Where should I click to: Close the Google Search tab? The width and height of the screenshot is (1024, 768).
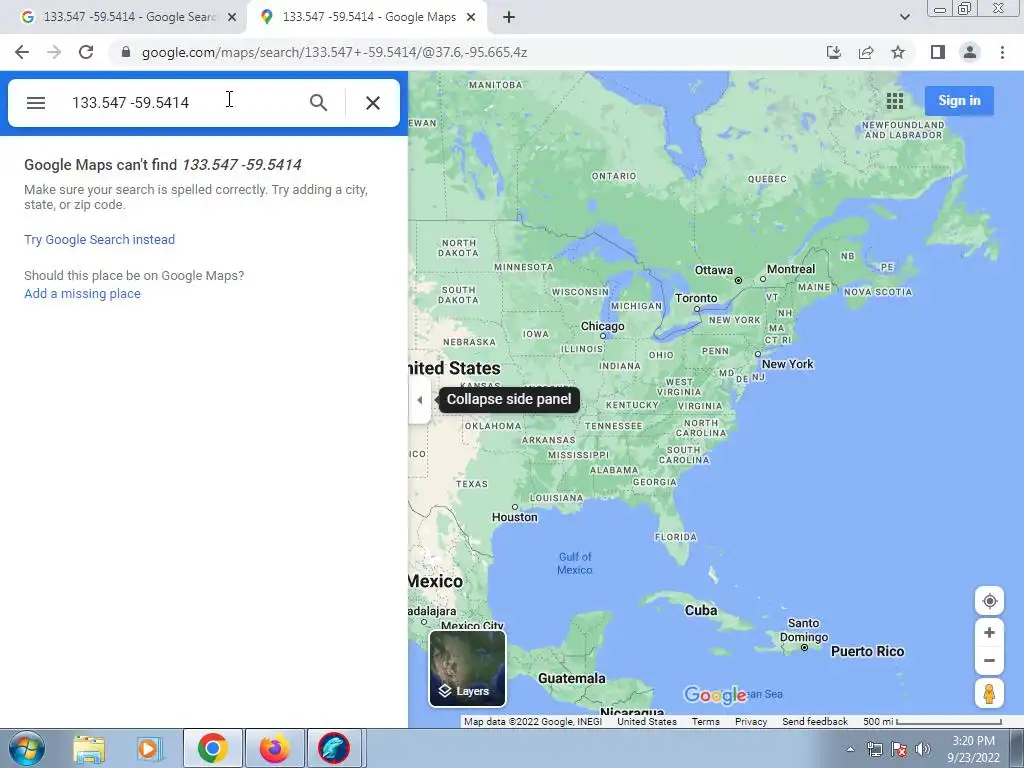232,18
